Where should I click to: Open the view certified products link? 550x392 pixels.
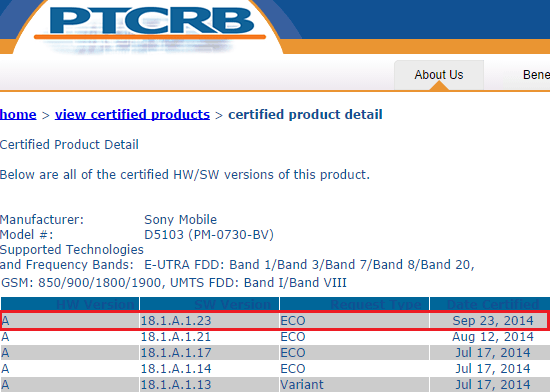pyautogui.click(x=132, y=115)
